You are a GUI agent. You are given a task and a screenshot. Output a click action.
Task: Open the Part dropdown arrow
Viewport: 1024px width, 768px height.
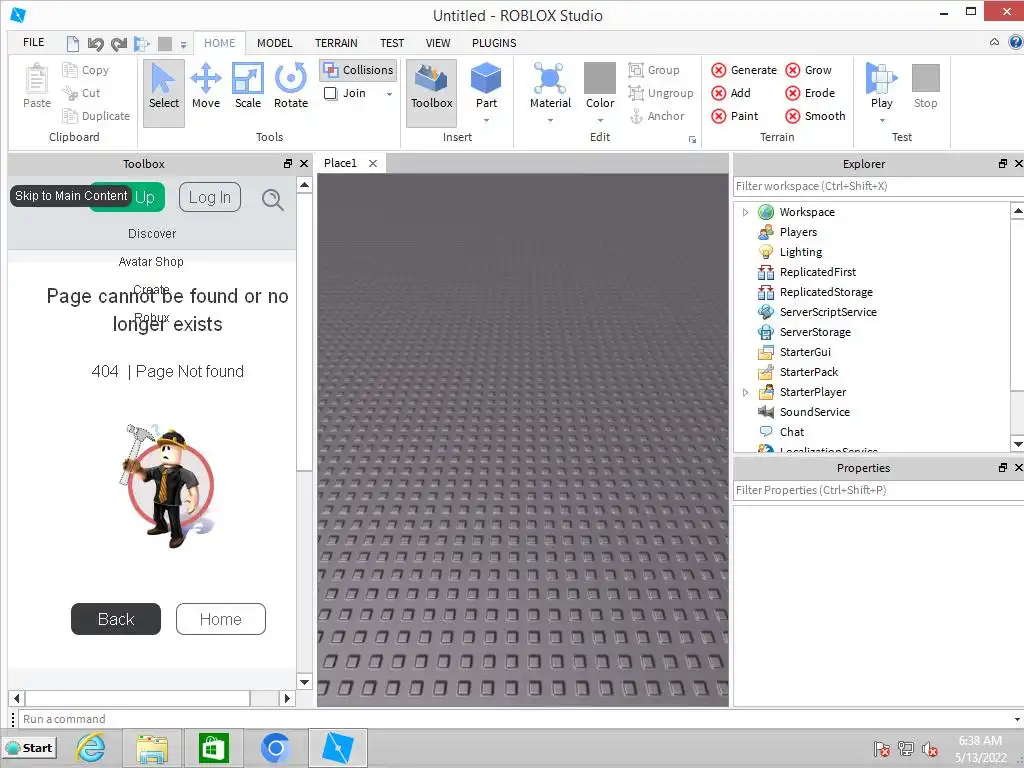pyautogui.click(x=486, y=120)
